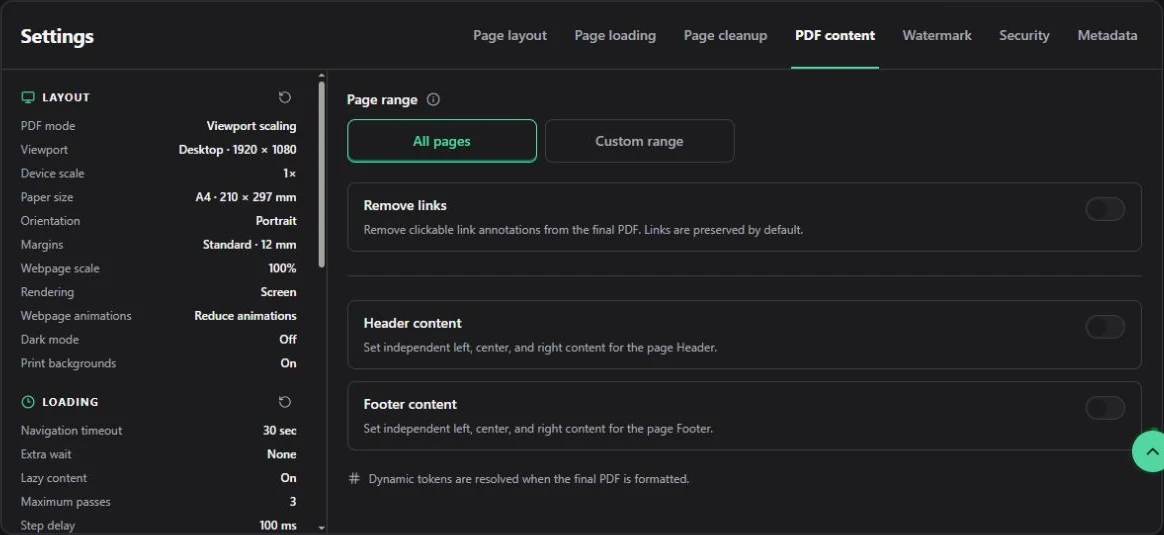Viewport: 1164px width, 535px height.
Task: Click the Extra wait value None
Action: [282, 454]
